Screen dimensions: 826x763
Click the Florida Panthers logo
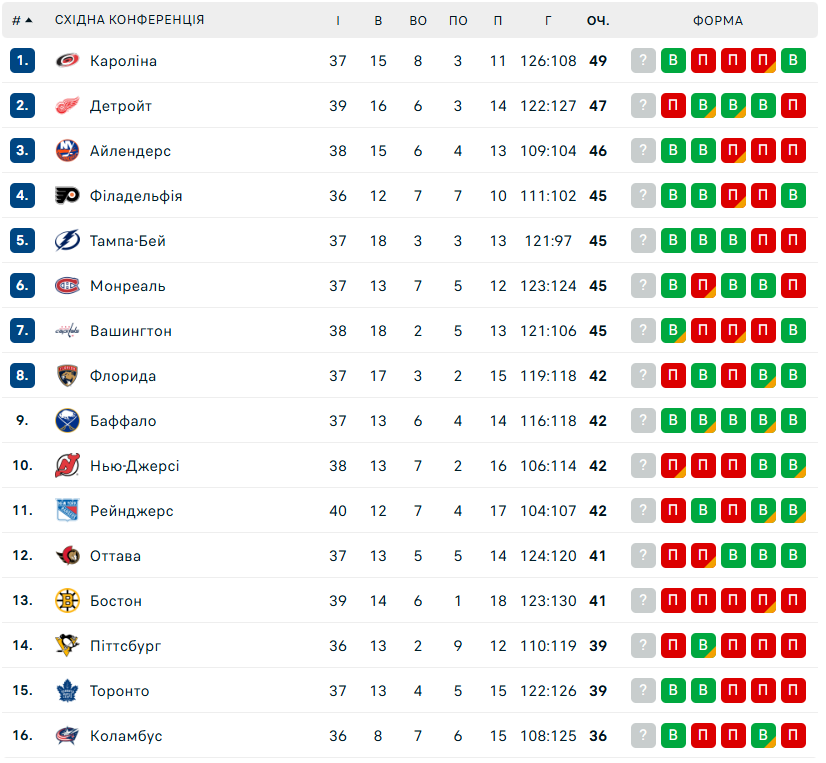67,376
